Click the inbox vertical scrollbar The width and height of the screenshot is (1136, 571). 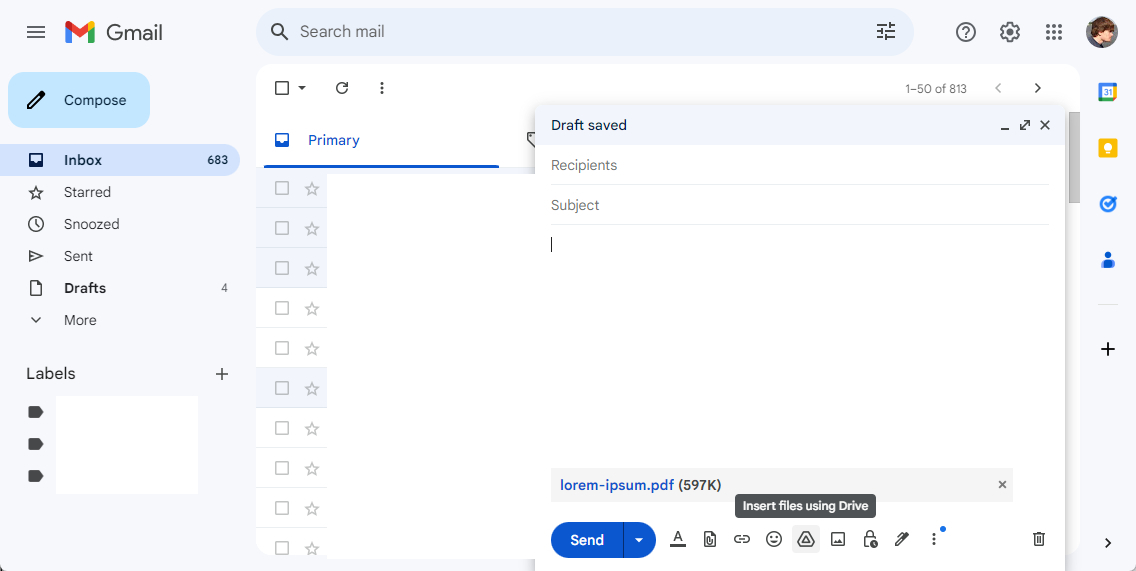(1074, 157)
